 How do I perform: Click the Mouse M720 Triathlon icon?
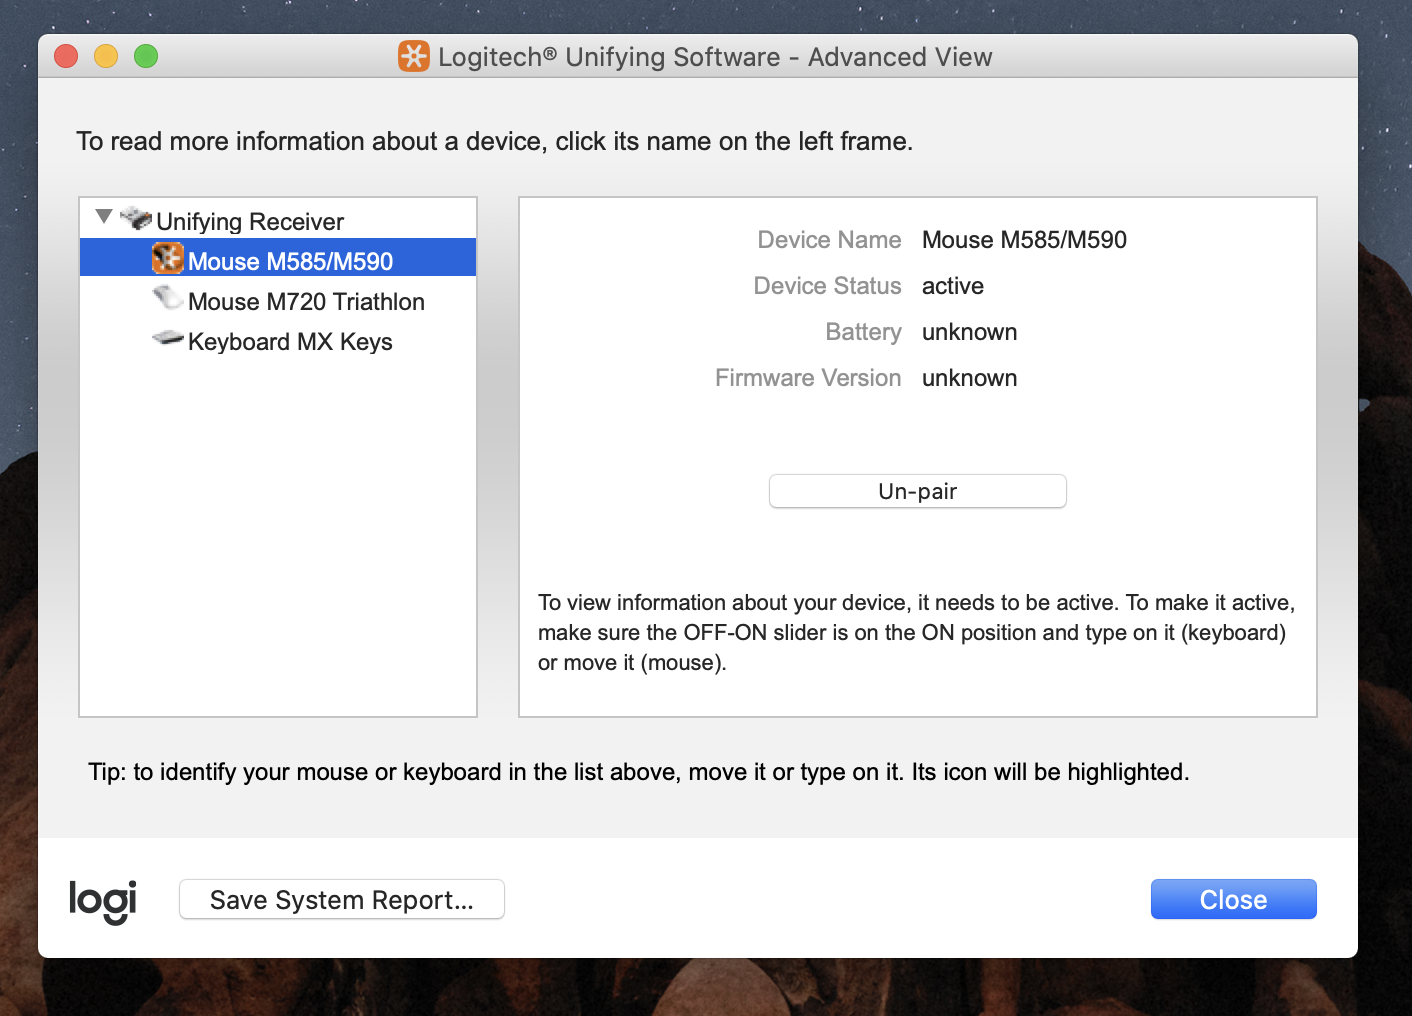coord(167,298)
